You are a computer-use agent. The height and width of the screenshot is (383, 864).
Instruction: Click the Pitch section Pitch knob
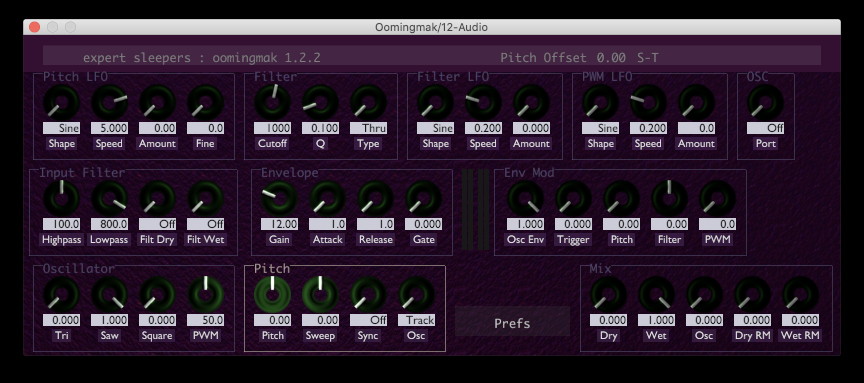272,294
